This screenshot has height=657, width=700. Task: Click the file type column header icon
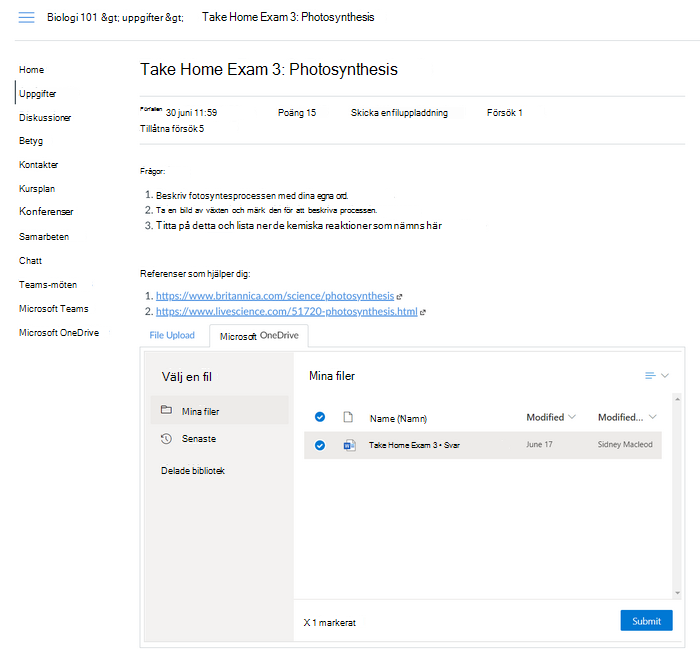[x=348, y=417]
